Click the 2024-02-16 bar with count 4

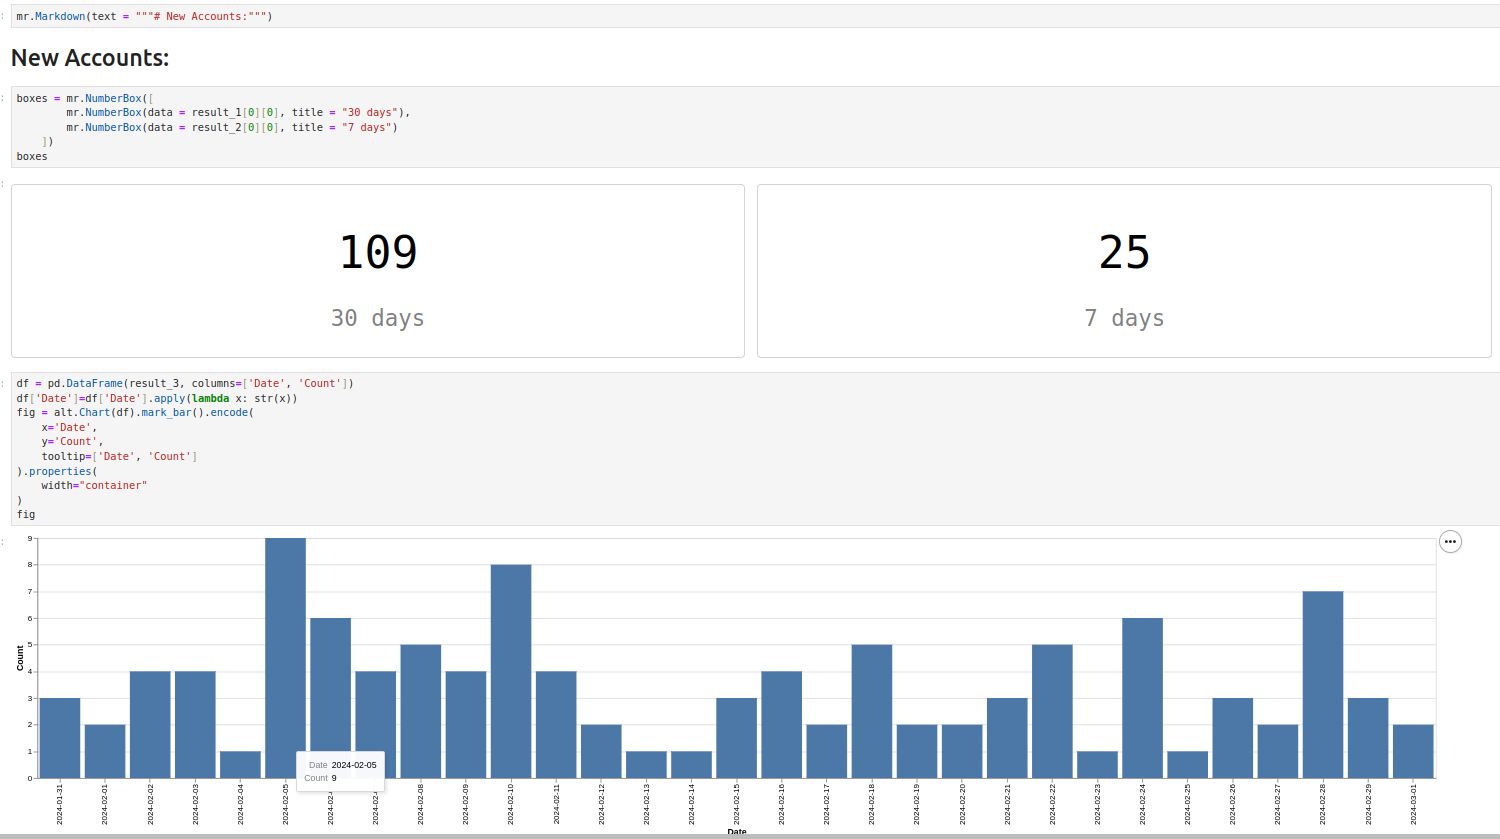(781, 725)
